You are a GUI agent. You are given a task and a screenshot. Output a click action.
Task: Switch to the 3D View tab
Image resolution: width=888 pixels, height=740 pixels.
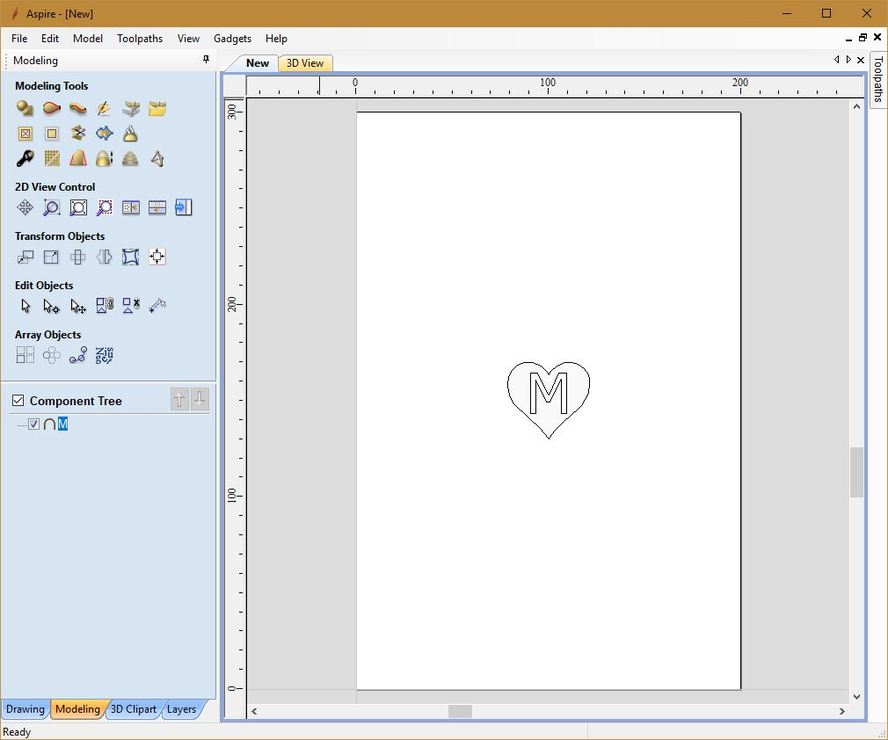tap(305, 63)
